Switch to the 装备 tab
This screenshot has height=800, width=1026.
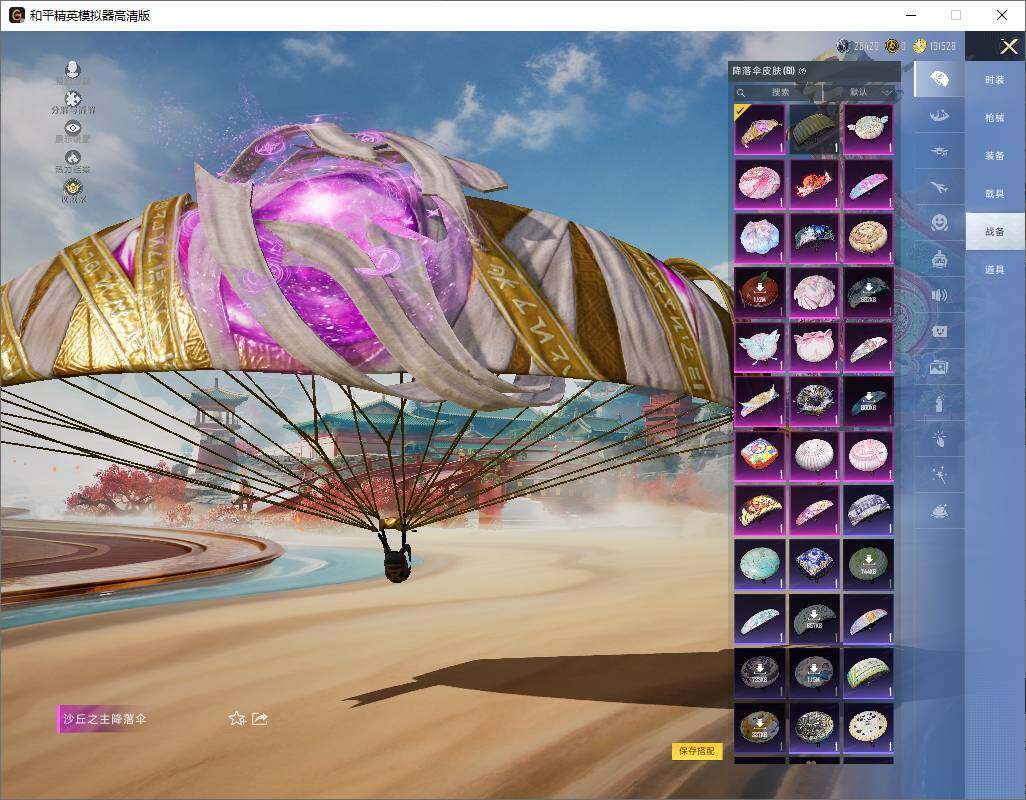click(995, 156)
